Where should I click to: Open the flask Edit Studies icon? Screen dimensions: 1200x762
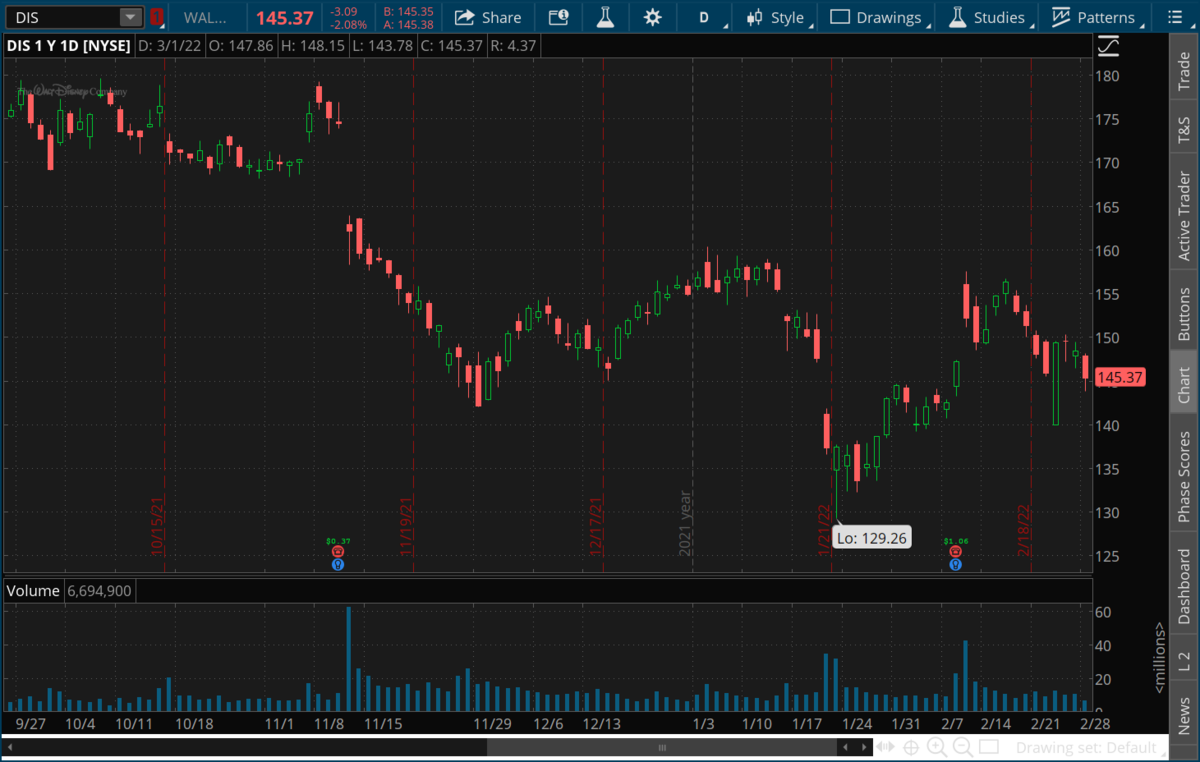click(x=606, y=17)
